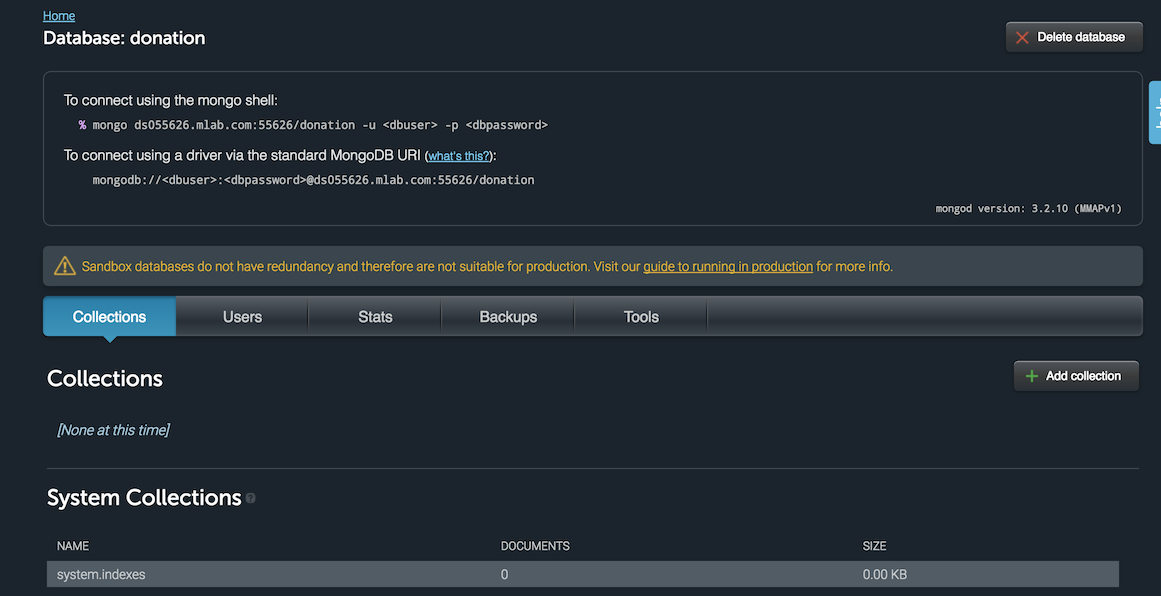Open the blue side tab on right edge
Image resolution: width=1161 pixels, height=596 pixels.
tap(1155, 112)
